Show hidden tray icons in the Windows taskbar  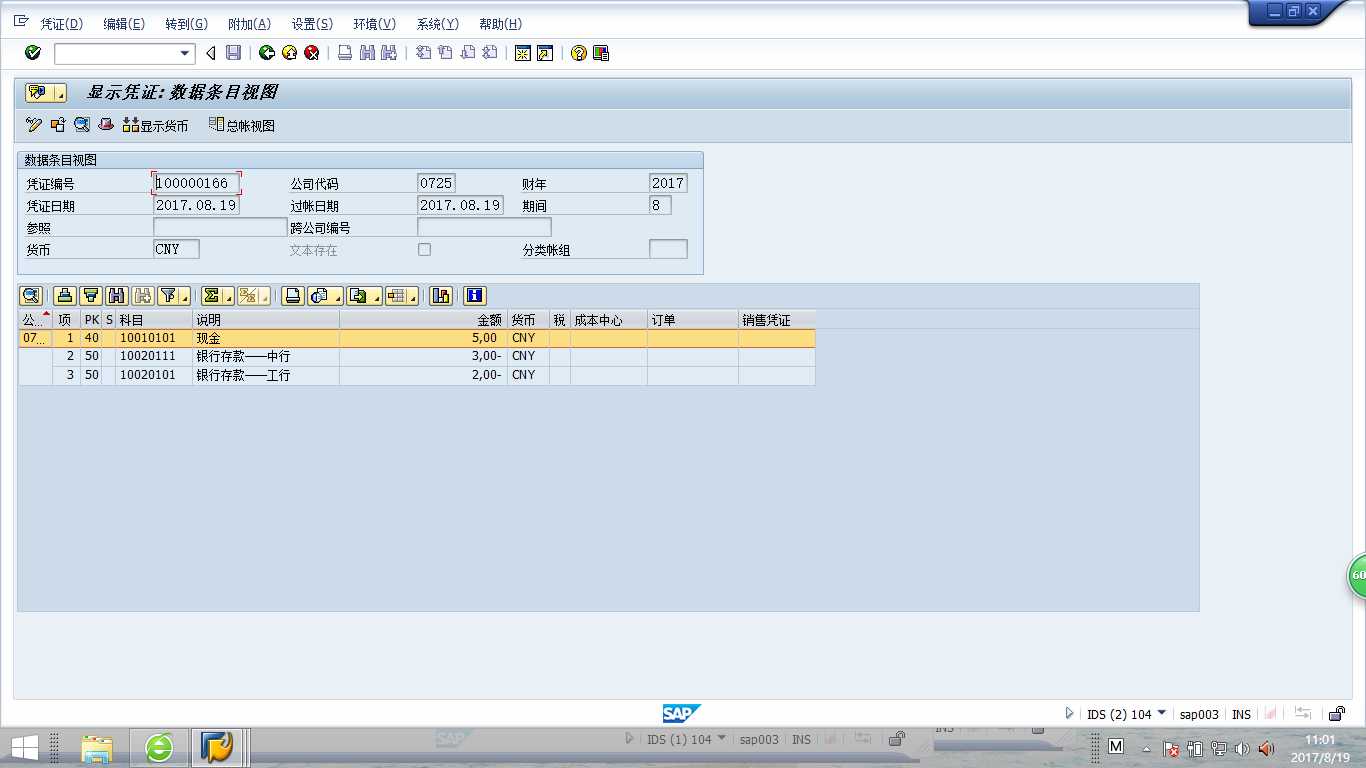coord(1146,749)
